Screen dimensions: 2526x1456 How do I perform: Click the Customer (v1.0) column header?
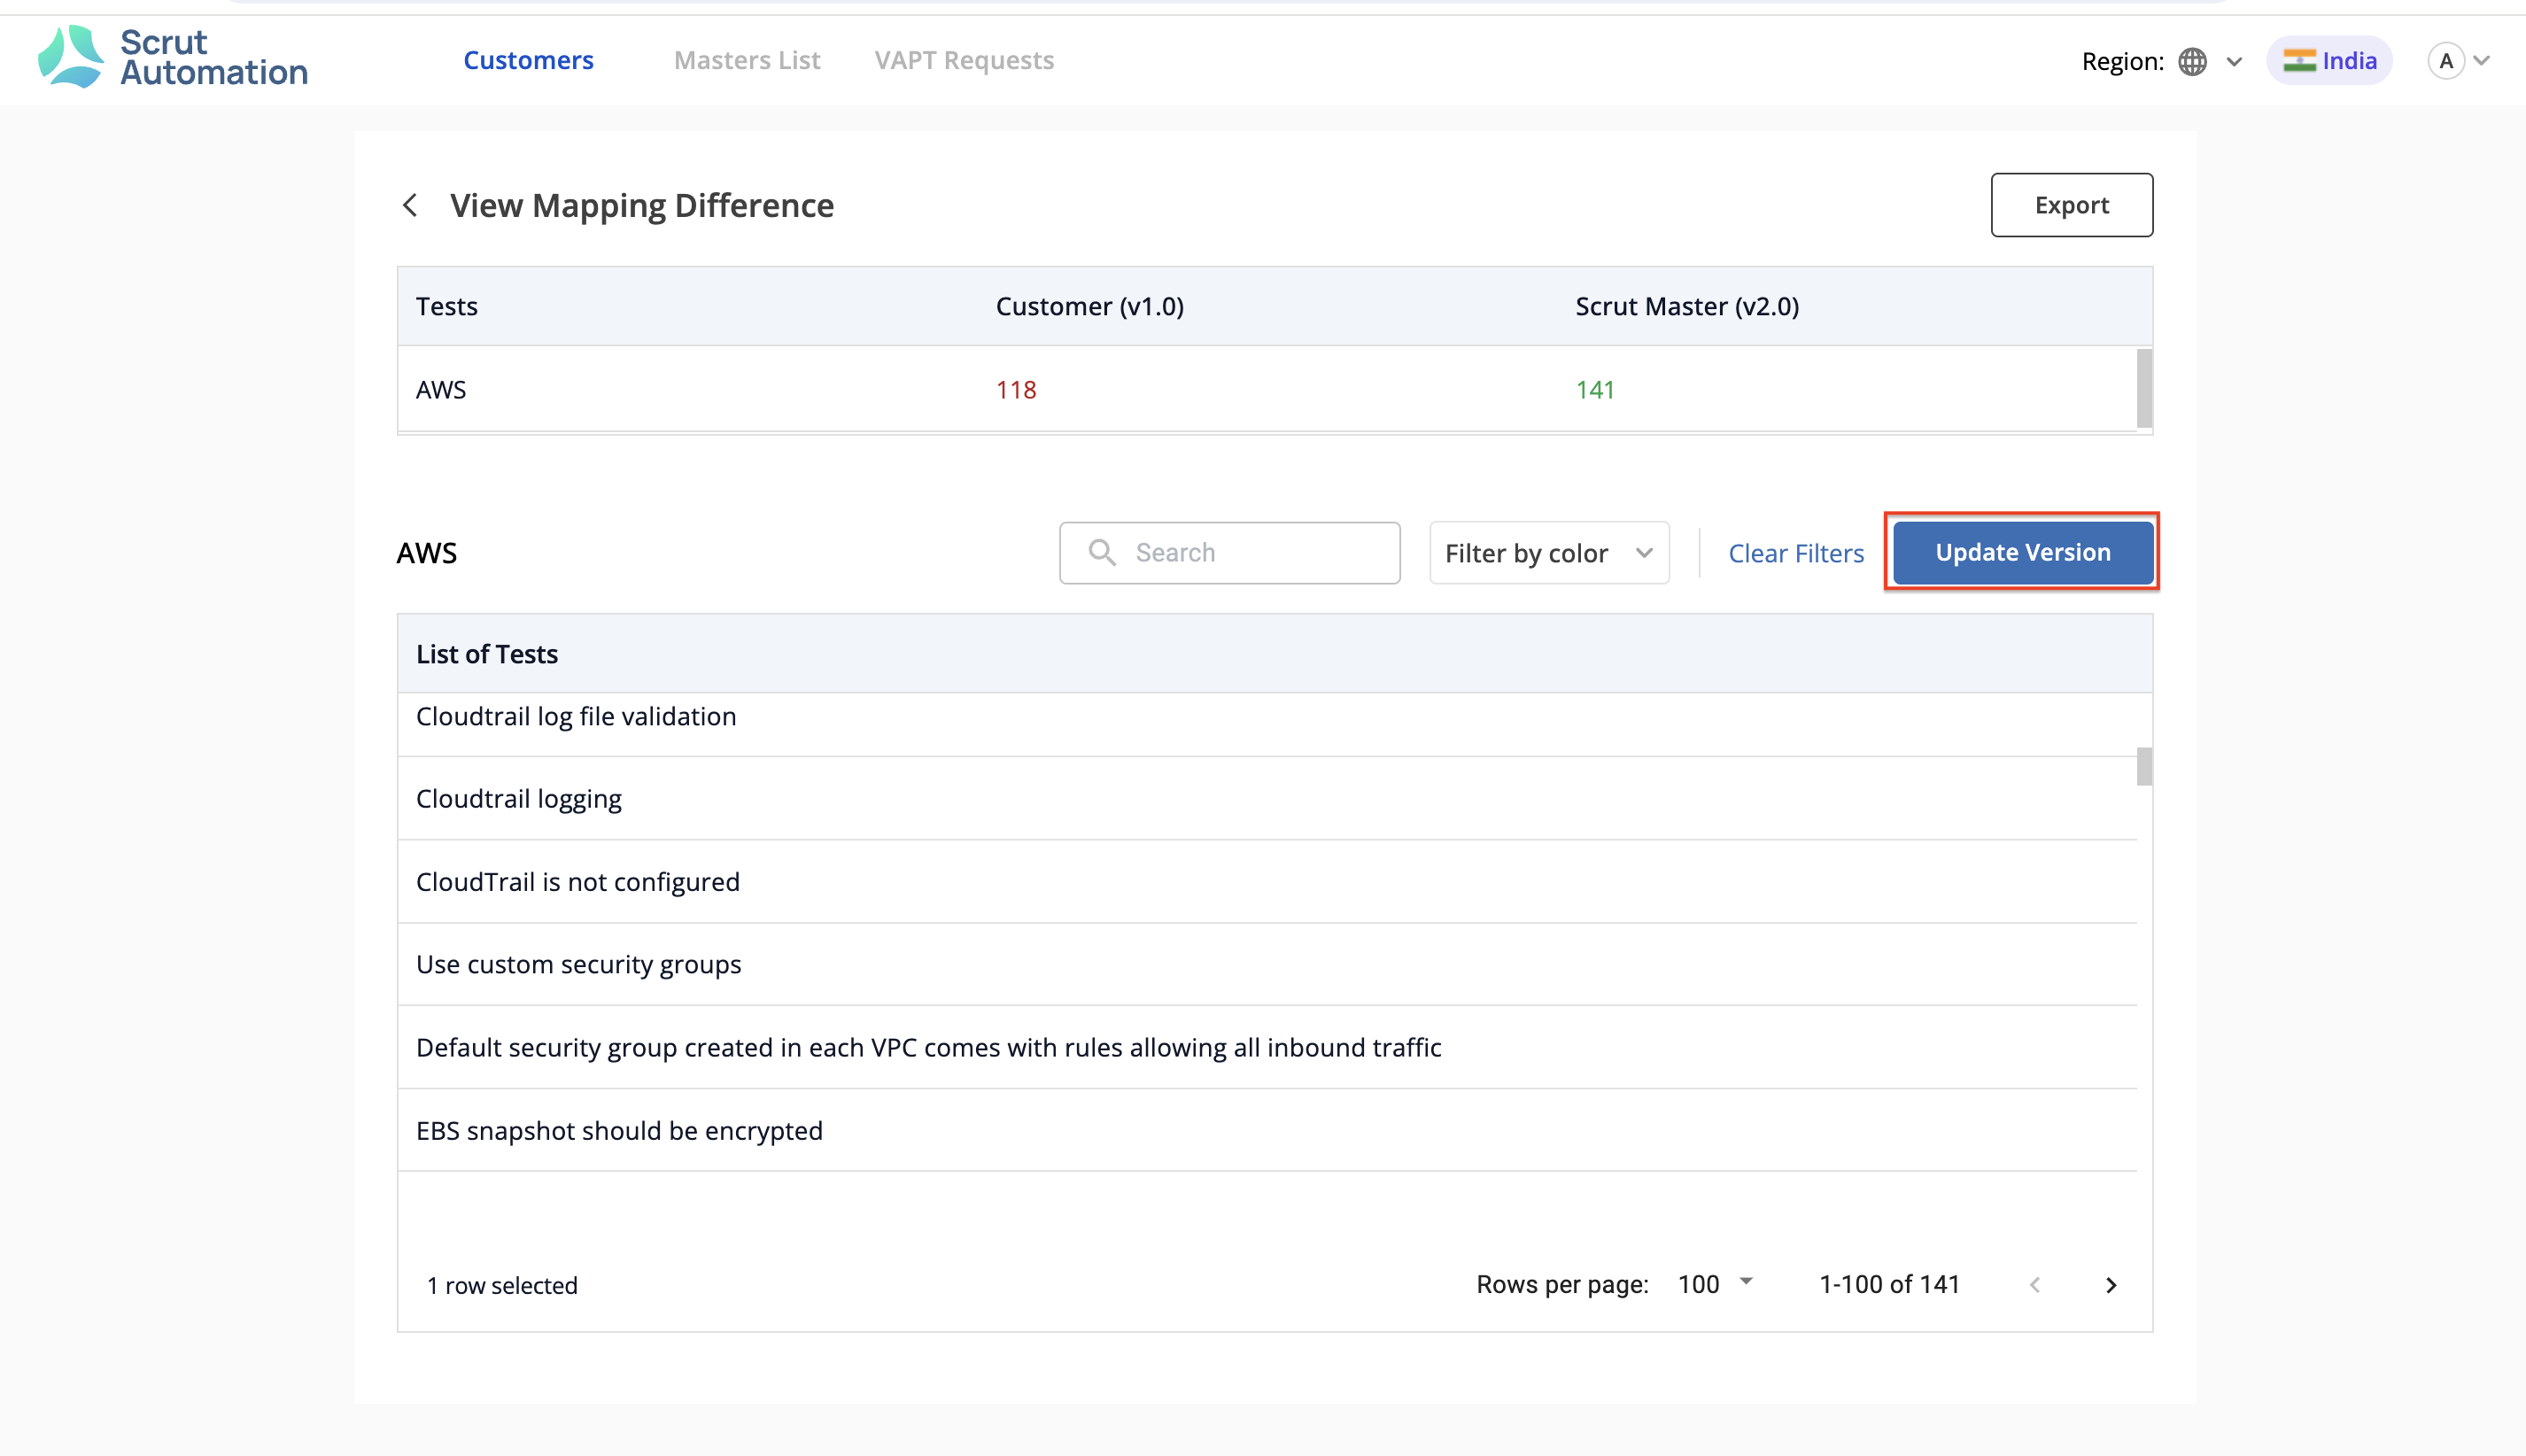coord(1089,306)
